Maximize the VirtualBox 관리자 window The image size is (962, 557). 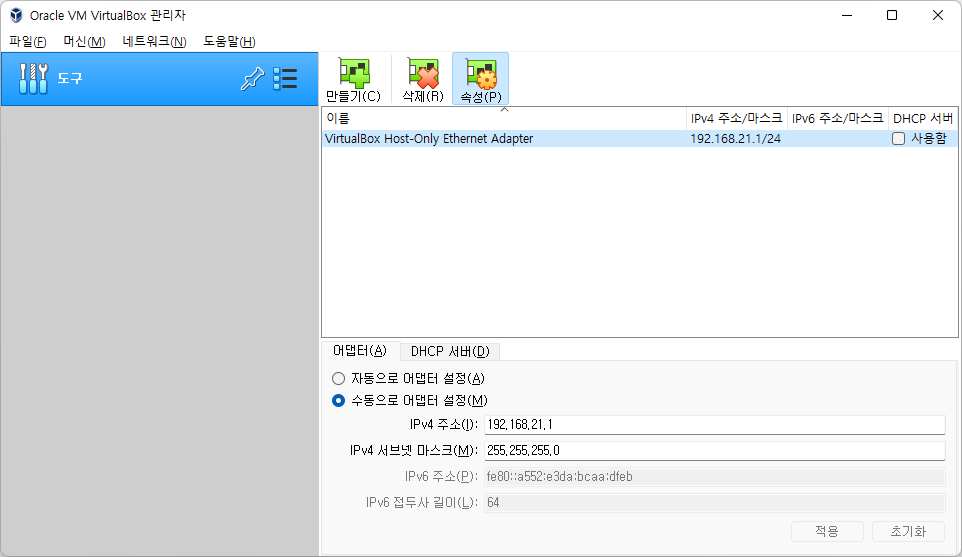click(892, 15)
